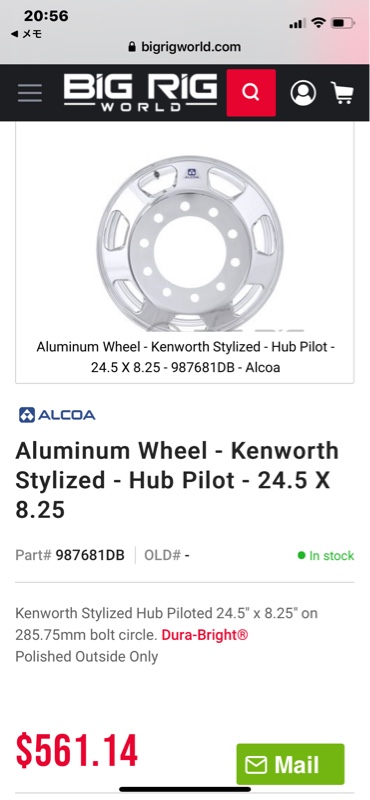
Task: Tap the OLD# field label
Action: [x=163, y=555]
